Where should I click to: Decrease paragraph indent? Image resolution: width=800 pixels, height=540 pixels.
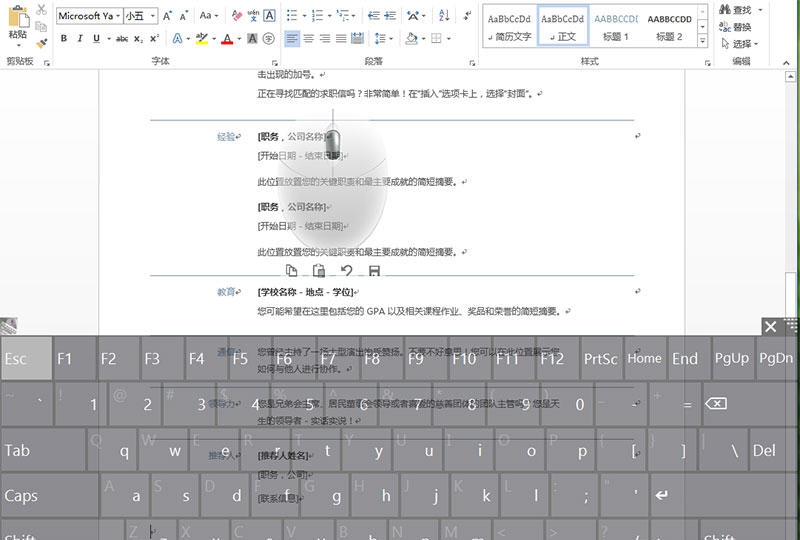[x=373, y=16]
